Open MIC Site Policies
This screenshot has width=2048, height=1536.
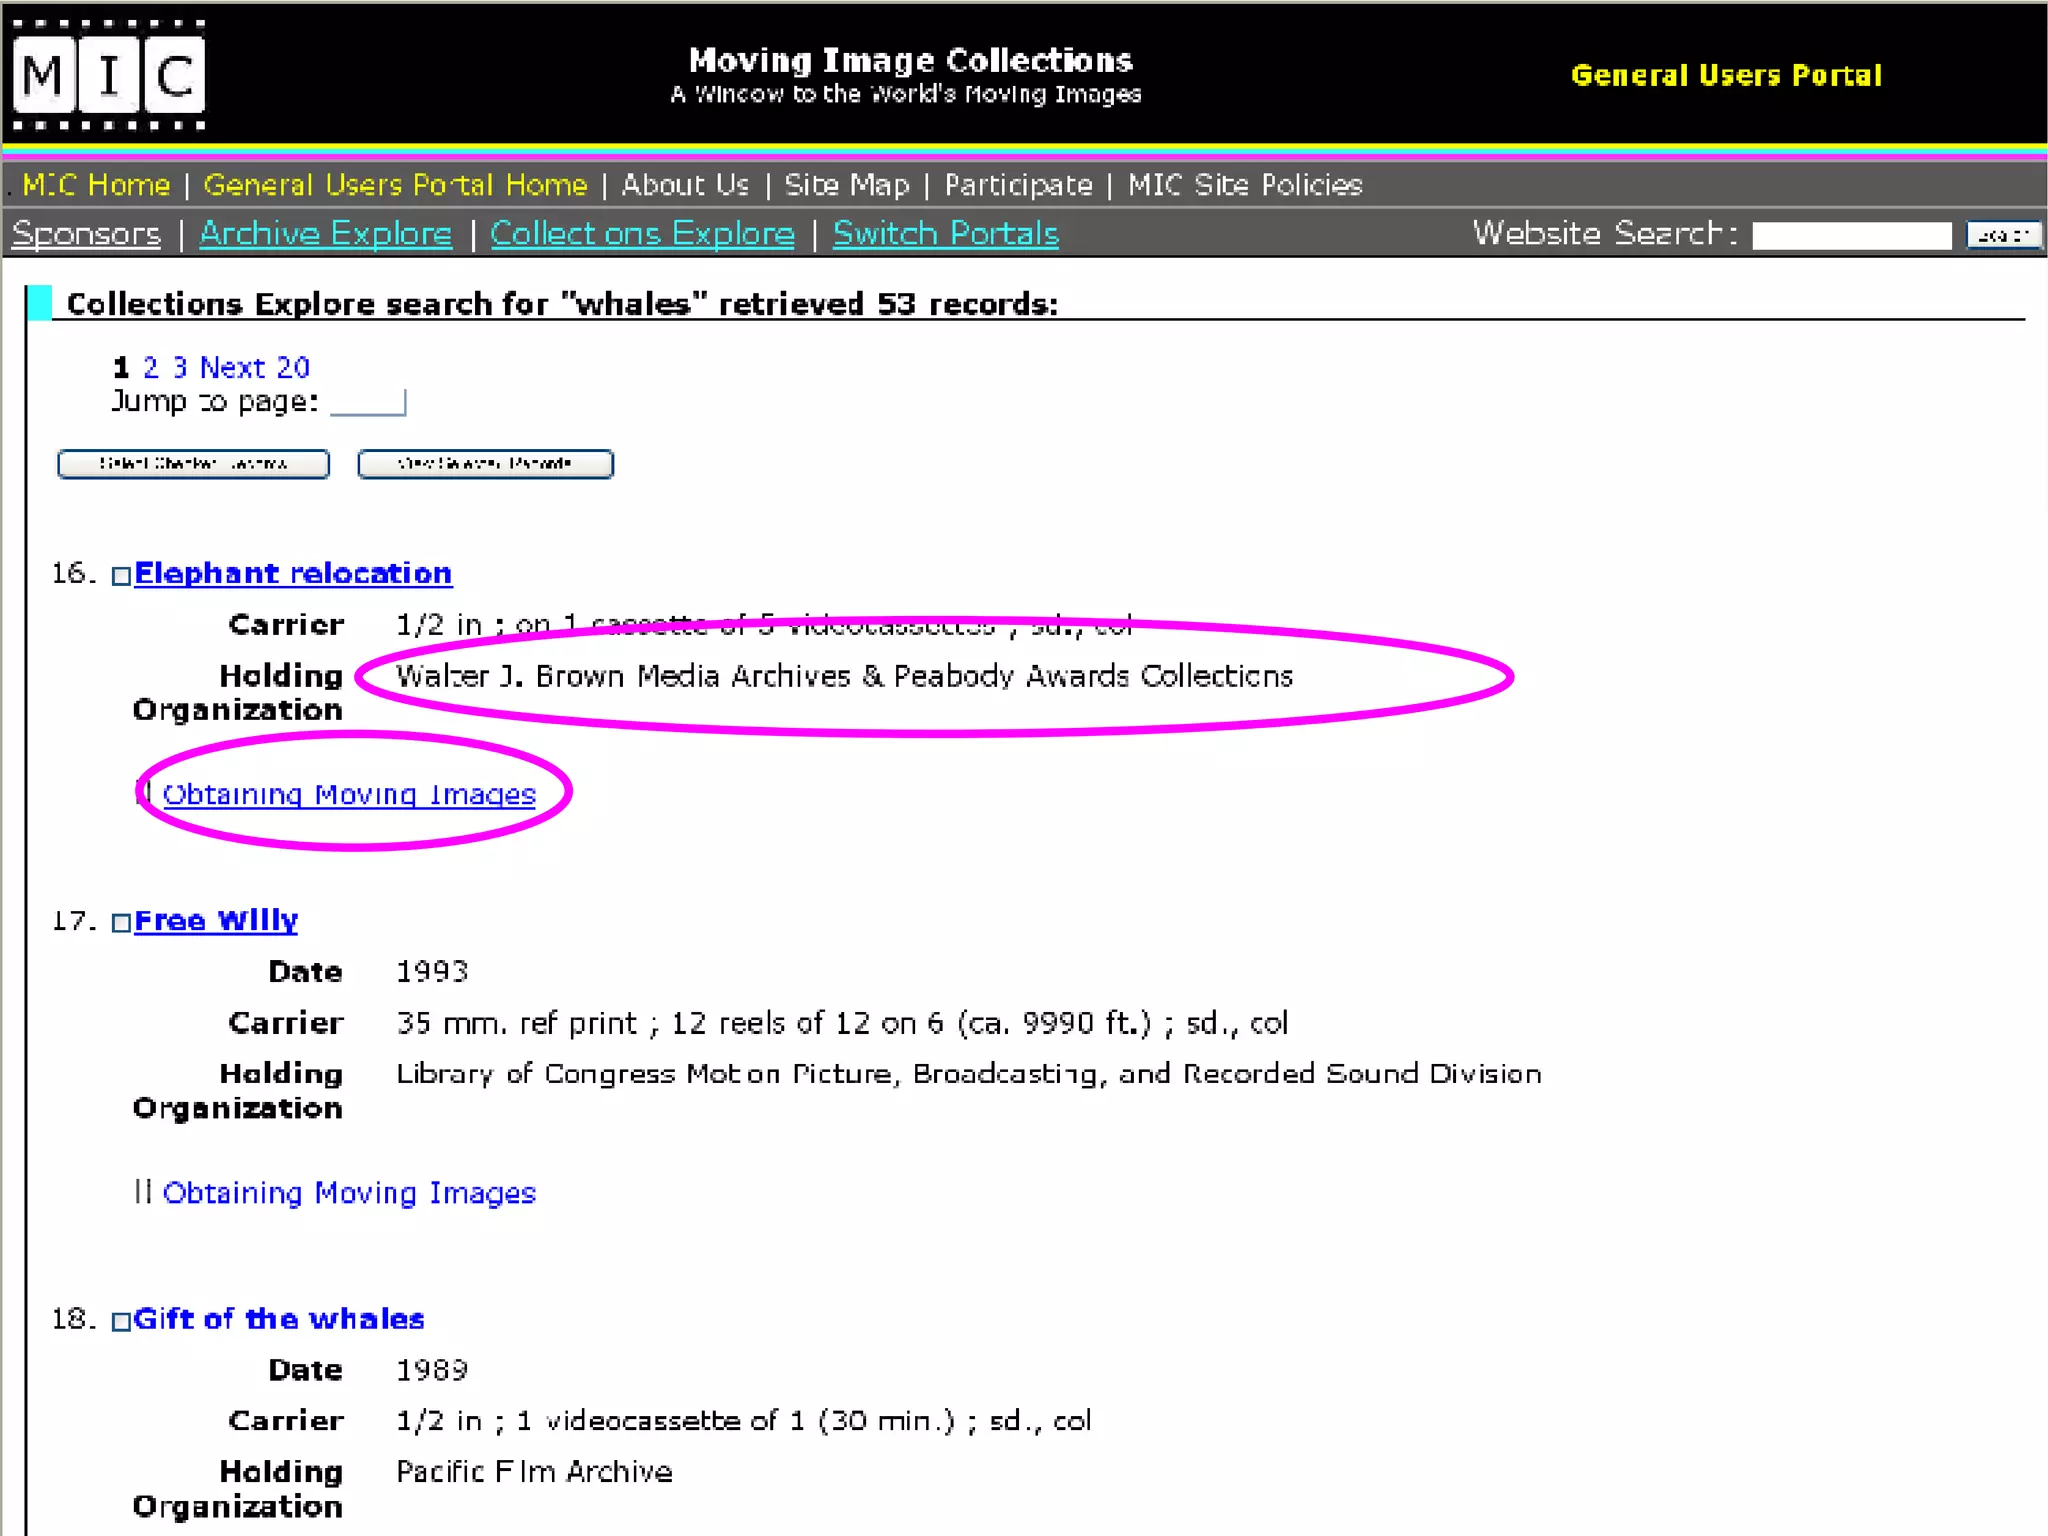coord(1245,185)
